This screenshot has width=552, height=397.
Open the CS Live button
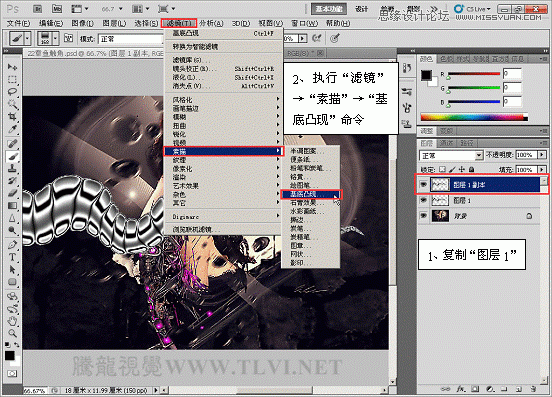(473, 9)
